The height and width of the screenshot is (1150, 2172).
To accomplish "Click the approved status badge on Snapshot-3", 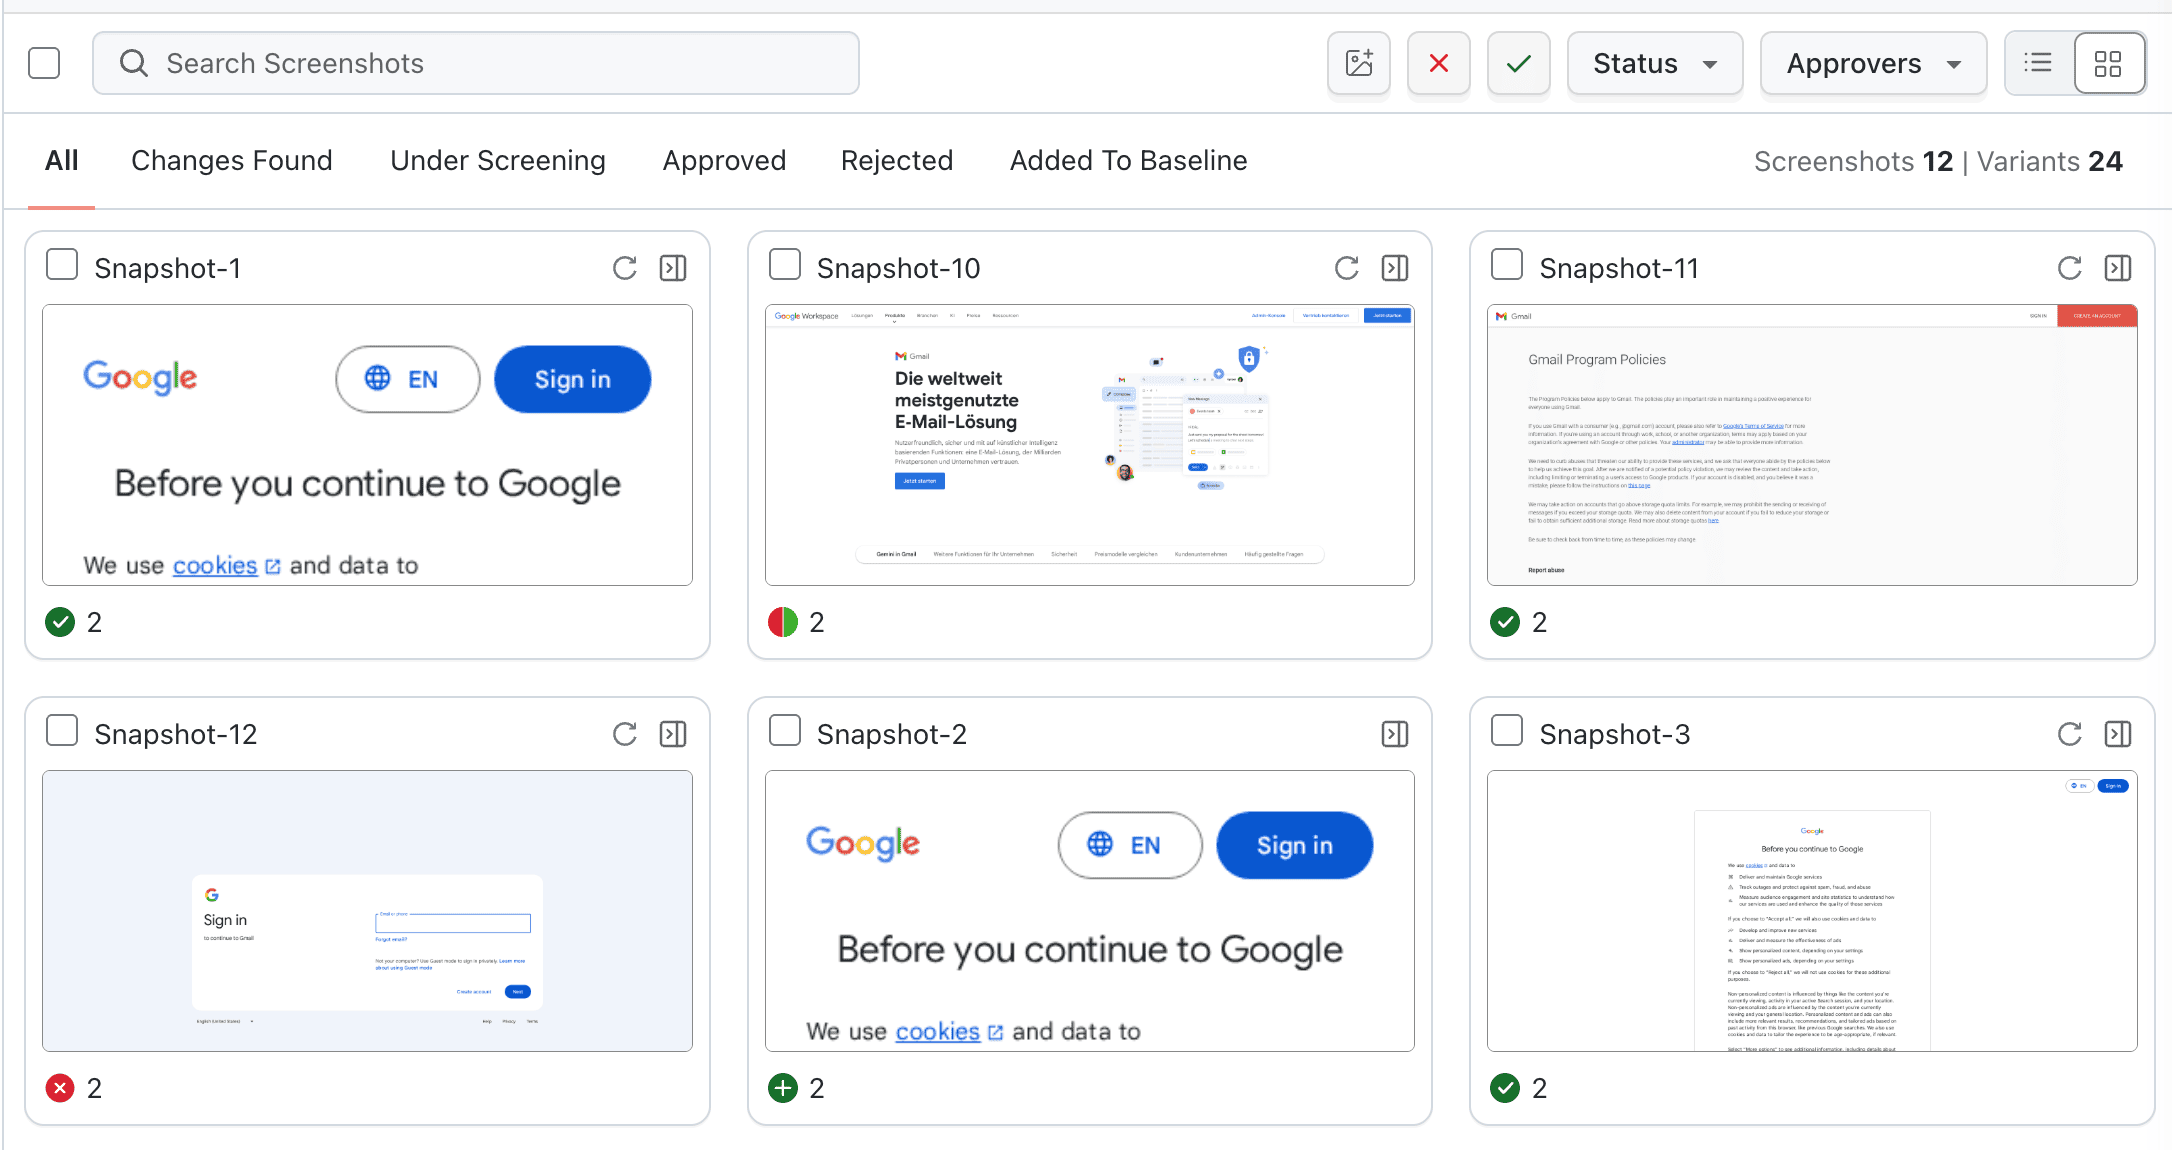I will (1506, 1087).
